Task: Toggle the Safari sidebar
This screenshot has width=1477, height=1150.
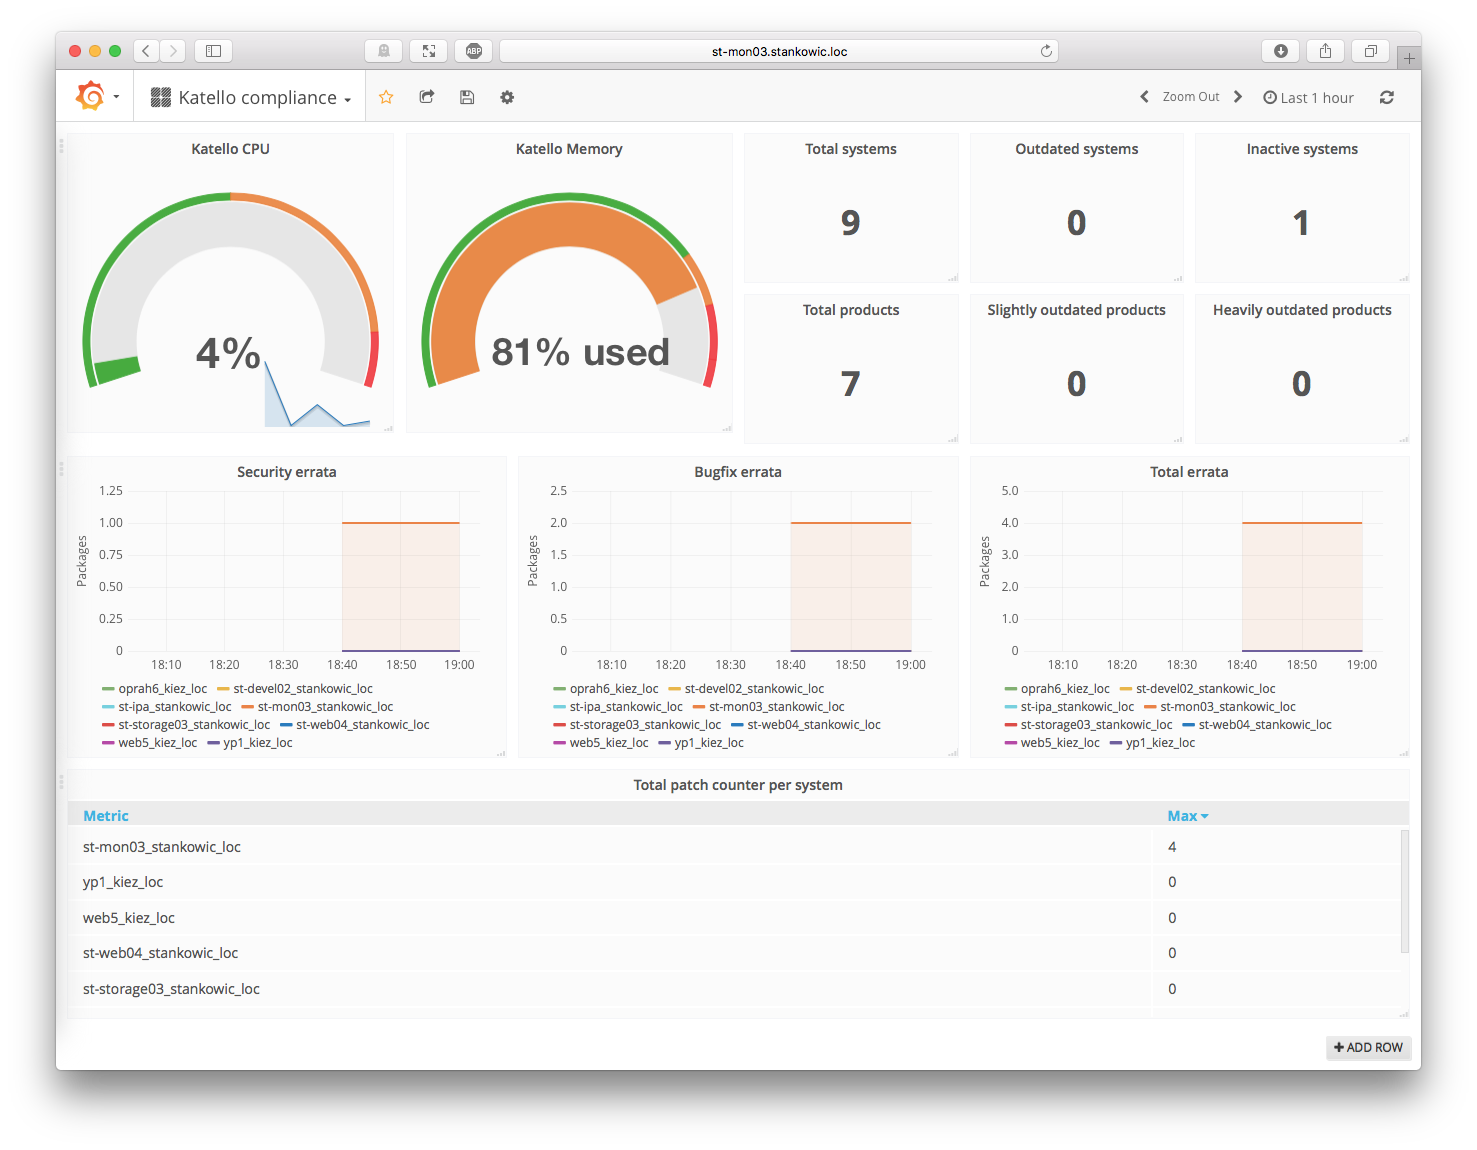Action: (213, 50)
